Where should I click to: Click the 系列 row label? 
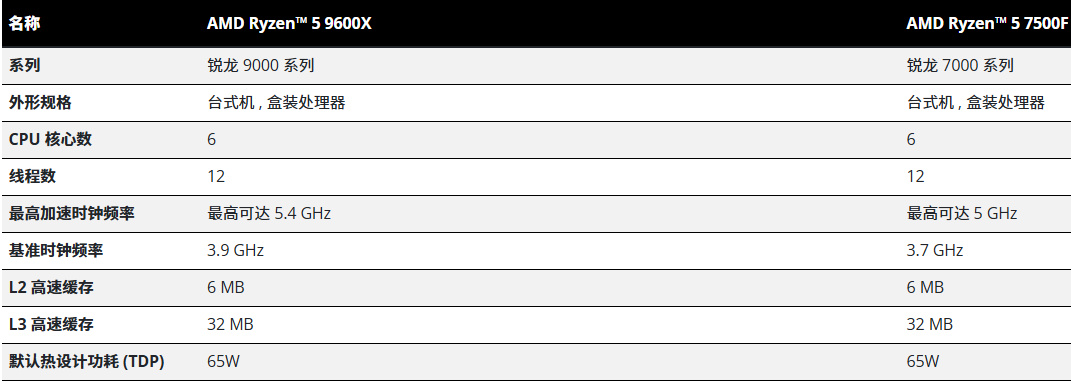pos(24,66)
